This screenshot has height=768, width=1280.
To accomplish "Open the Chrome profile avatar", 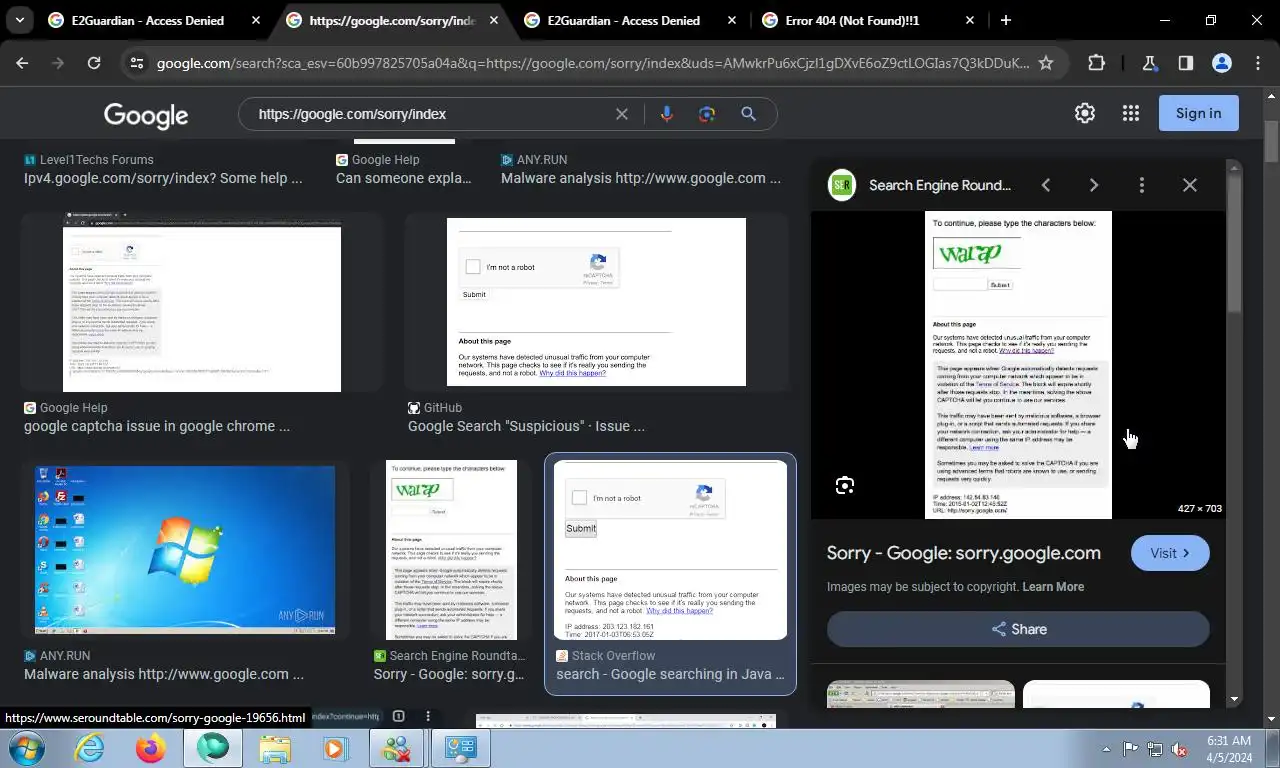I will (1221, 63).
